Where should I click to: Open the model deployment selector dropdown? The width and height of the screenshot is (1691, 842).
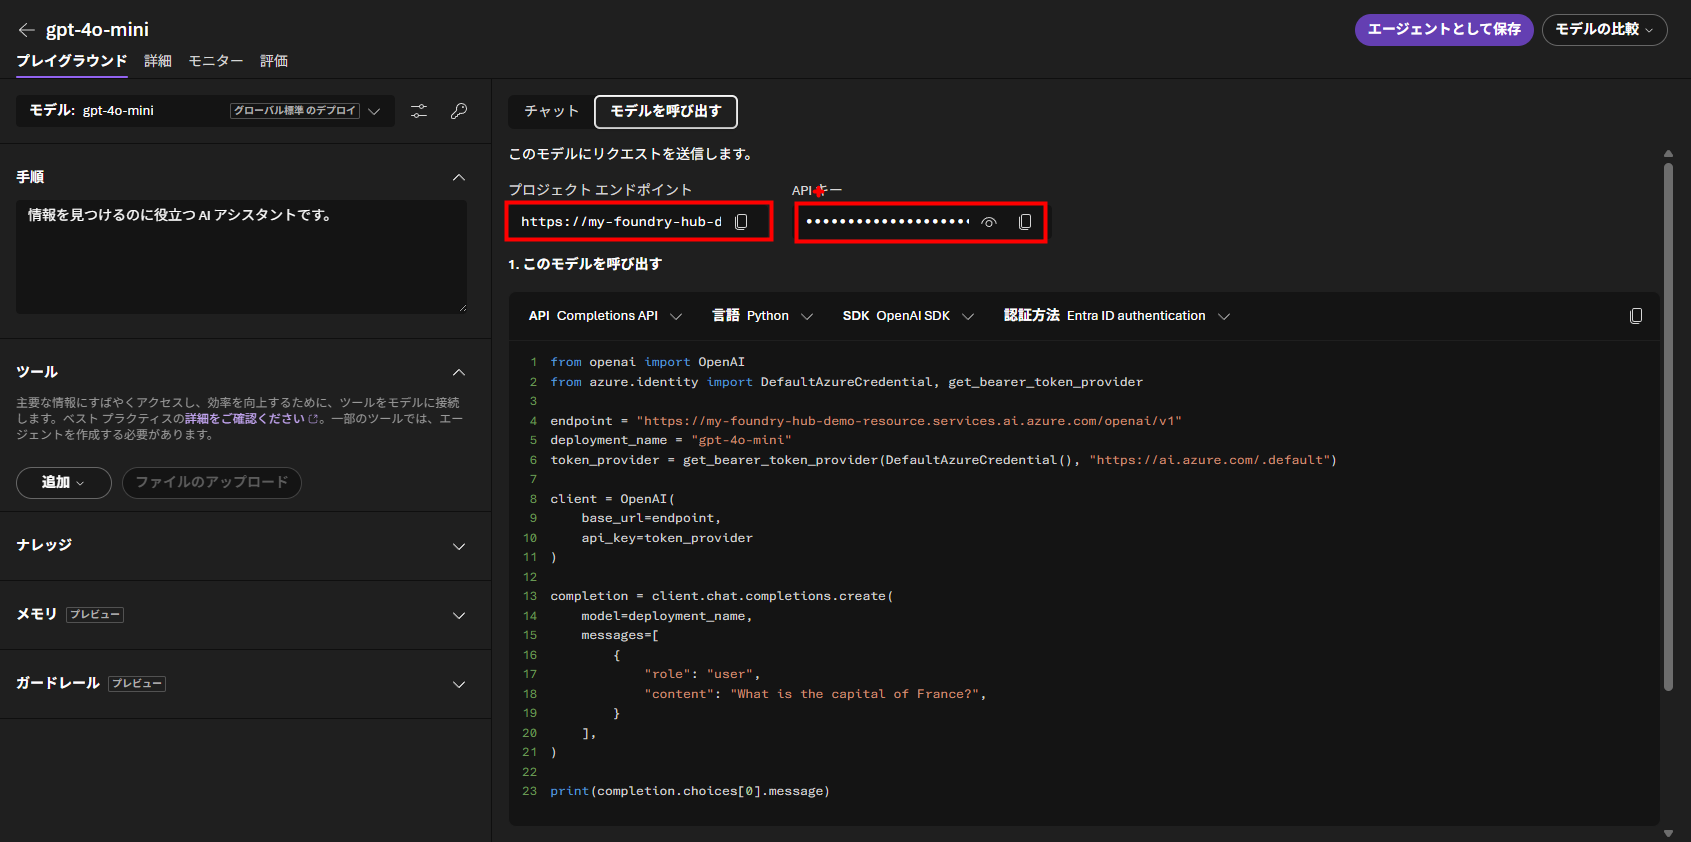click(205, 111)
